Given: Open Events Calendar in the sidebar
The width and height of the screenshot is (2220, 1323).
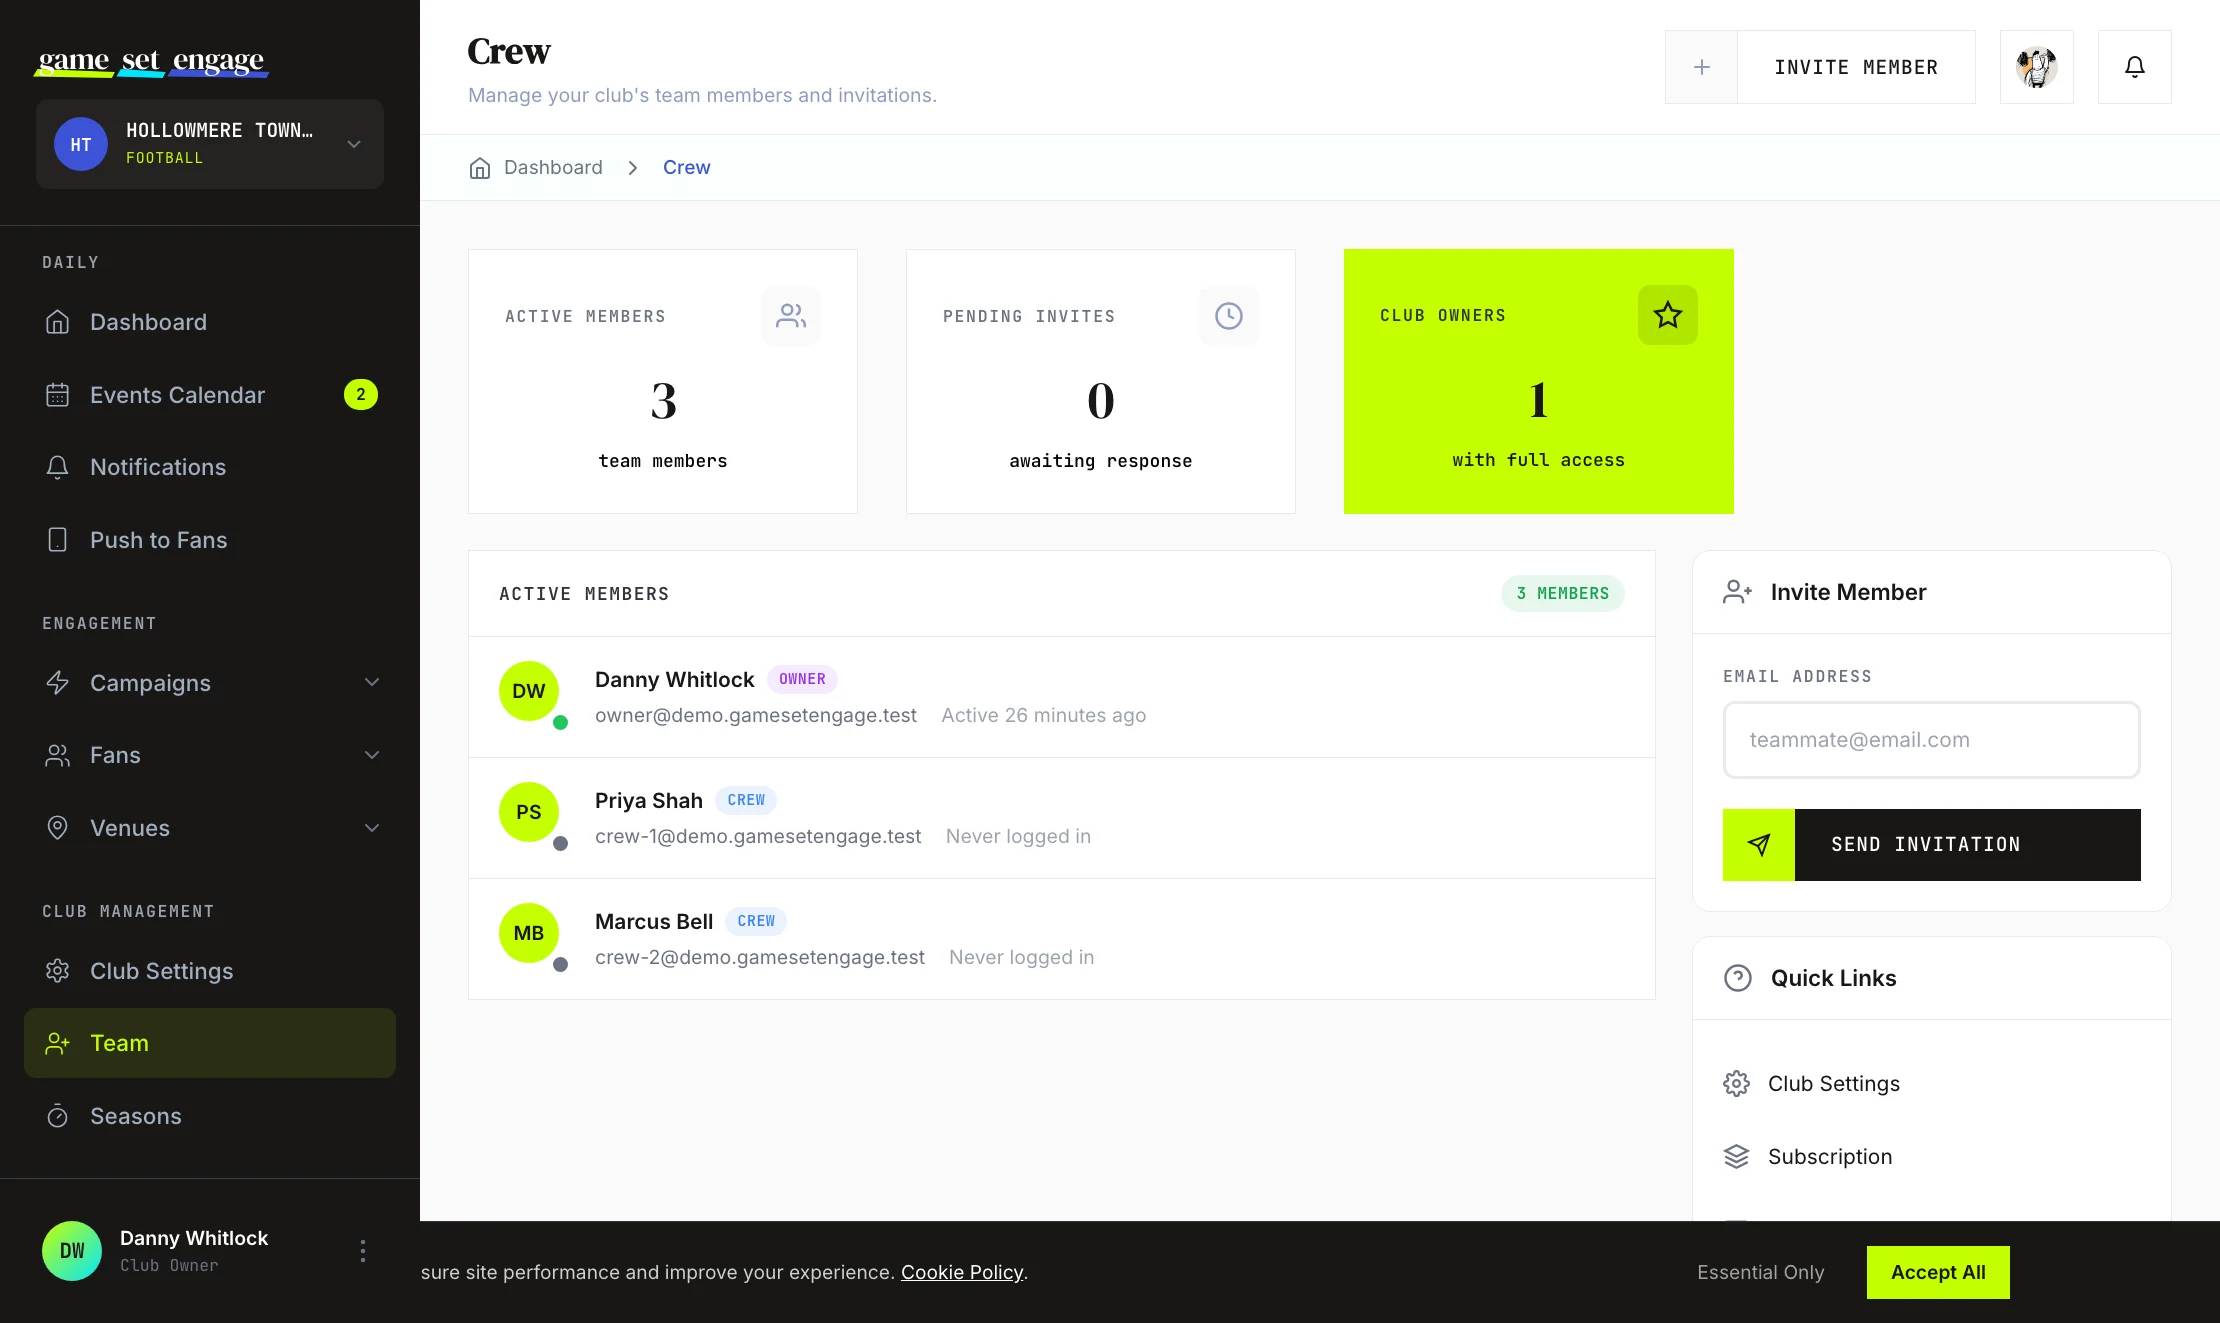Looking at the screenshot, I should tap(210, 395).
